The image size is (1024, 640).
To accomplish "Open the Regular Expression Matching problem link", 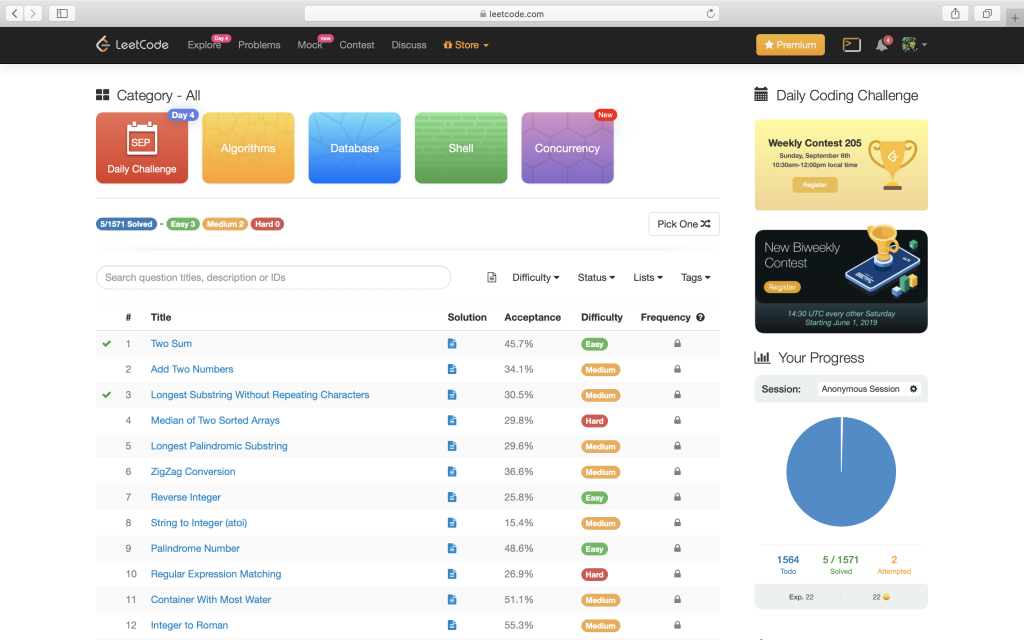I will [x=216, y=574].
